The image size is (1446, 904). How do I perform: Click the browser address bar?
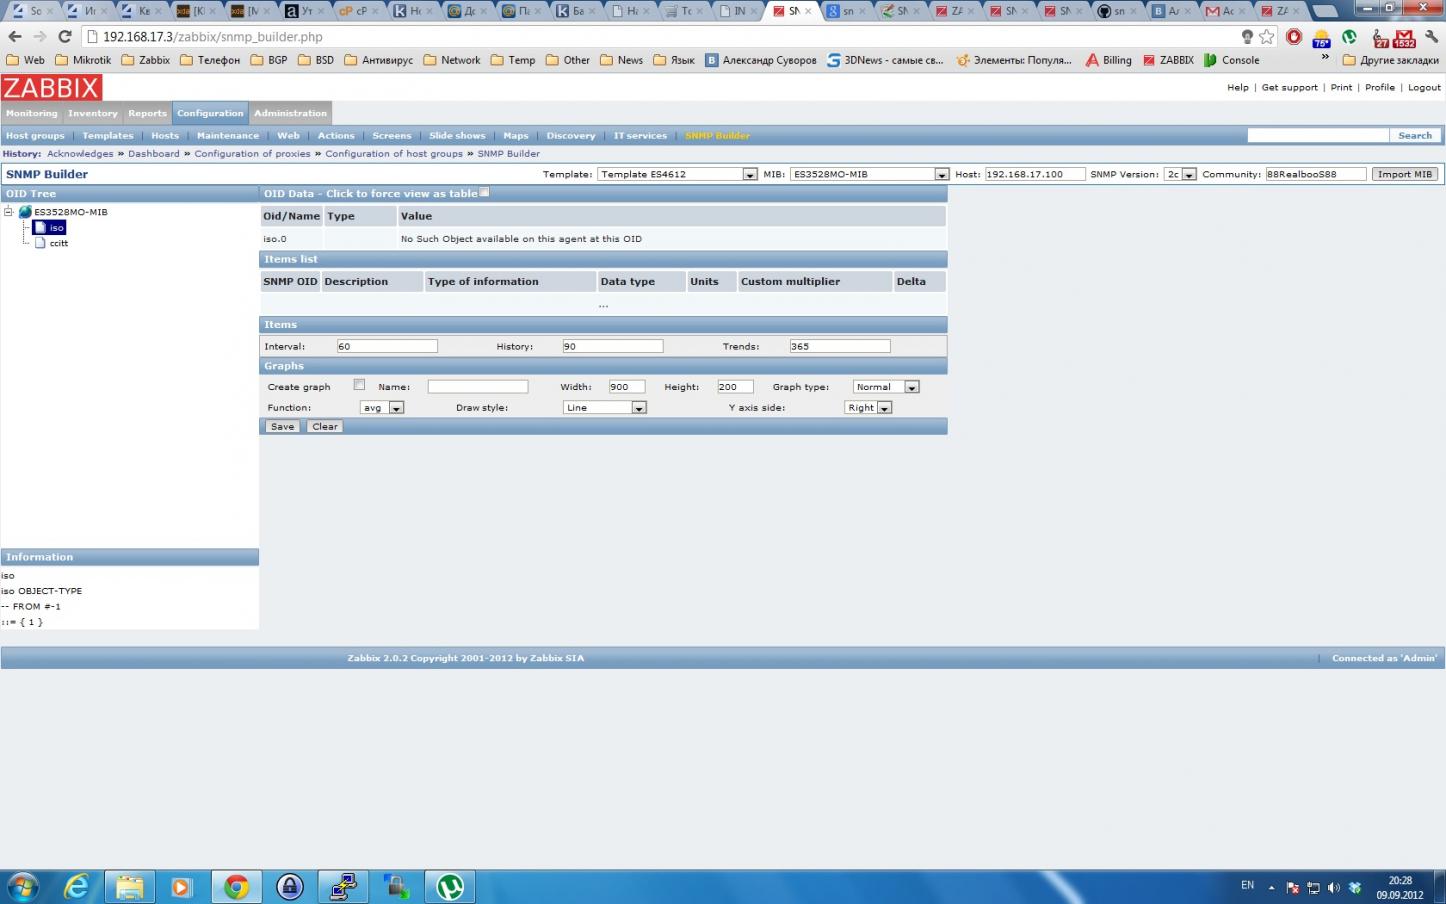[660, 37]
